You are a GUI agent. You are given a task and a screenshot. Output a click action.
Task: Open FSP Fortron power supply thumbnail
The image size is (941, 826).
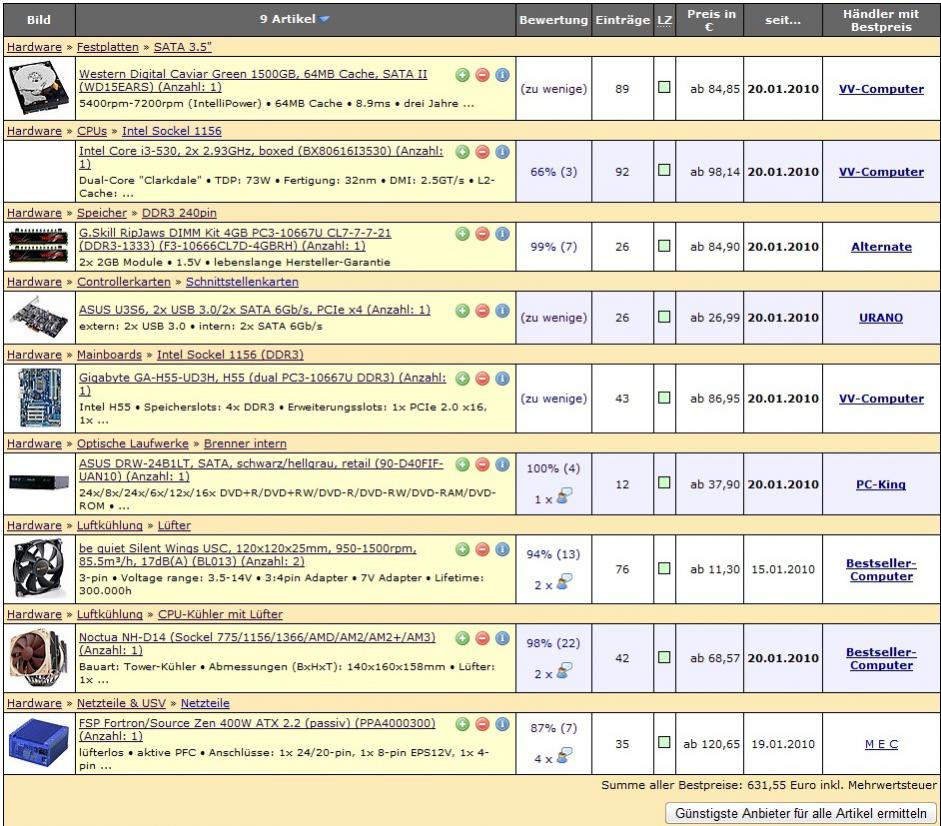pos(39,743)
